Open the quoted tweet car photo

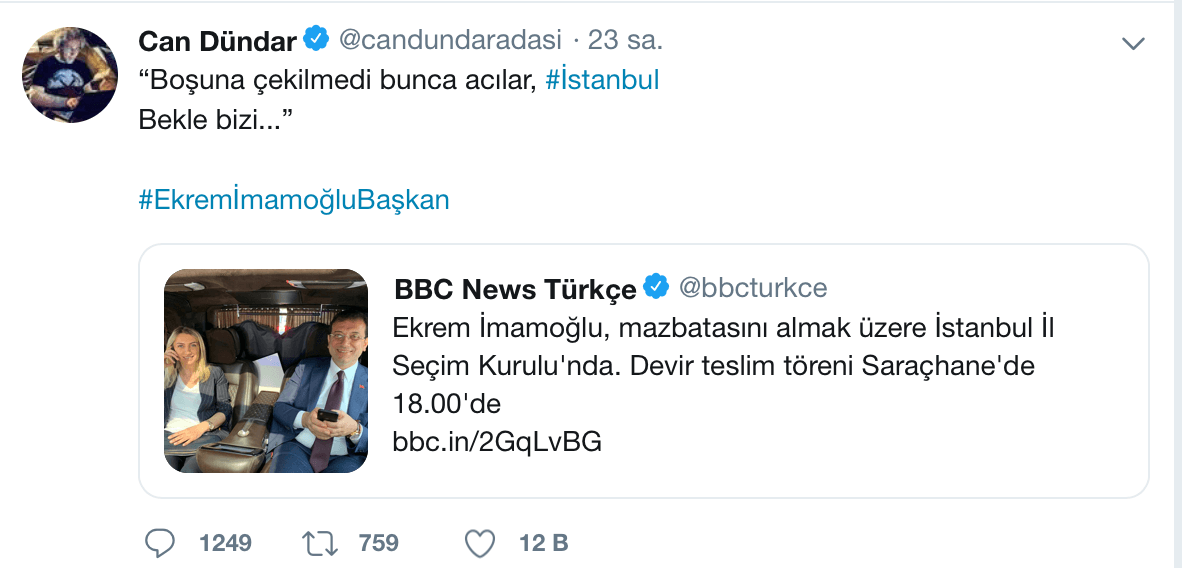pos(266,371)
